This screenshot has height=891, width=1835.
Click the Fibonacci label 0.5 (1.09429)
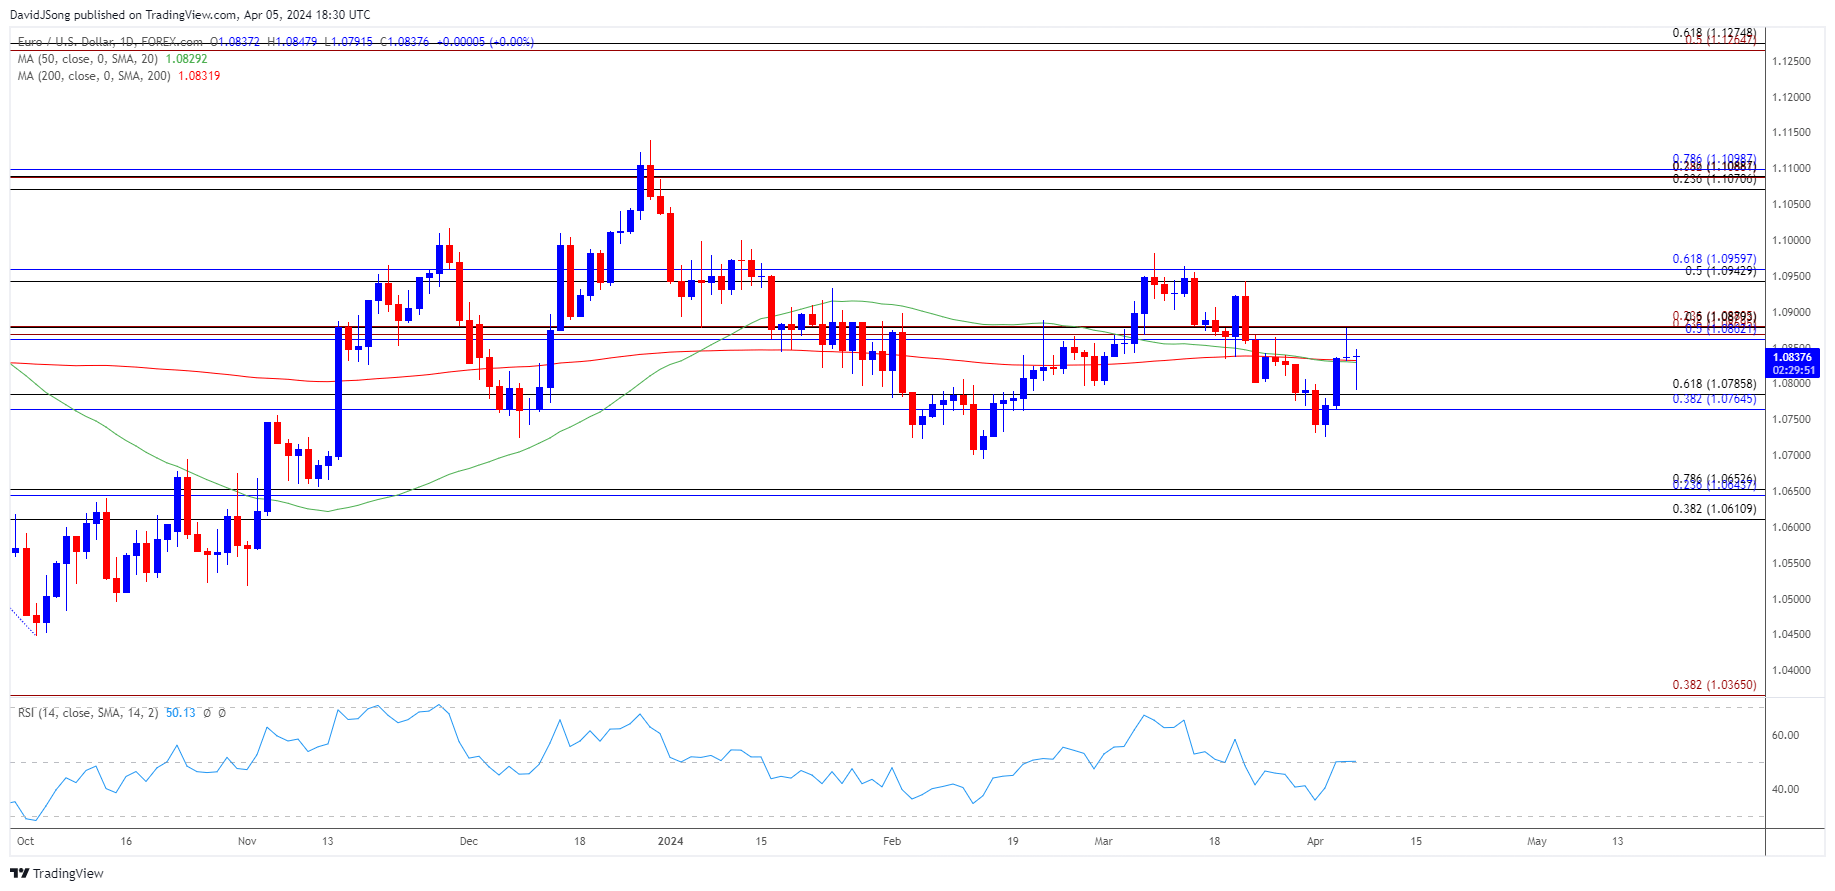(1720, 271)
